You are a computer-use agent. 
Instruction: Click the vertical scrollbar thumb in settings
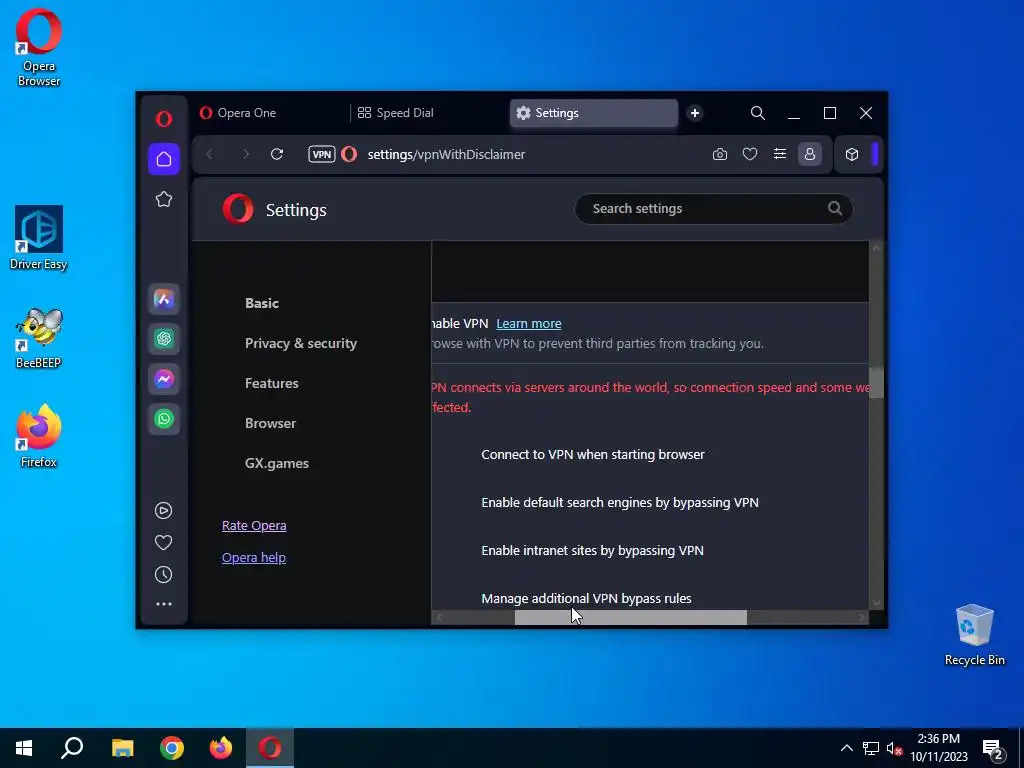click(876, 383)
